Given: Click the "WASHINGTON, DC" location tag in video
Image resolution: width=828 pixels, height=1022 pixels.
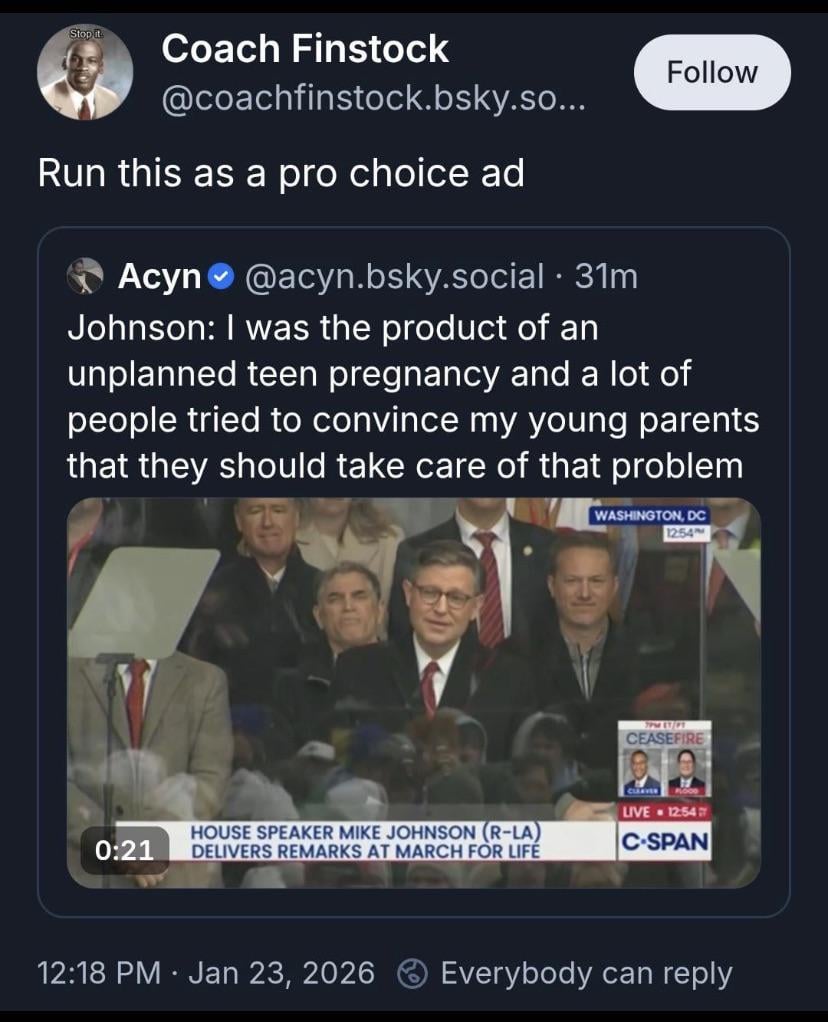Looking at the screenshot, I should click(650, 515).
